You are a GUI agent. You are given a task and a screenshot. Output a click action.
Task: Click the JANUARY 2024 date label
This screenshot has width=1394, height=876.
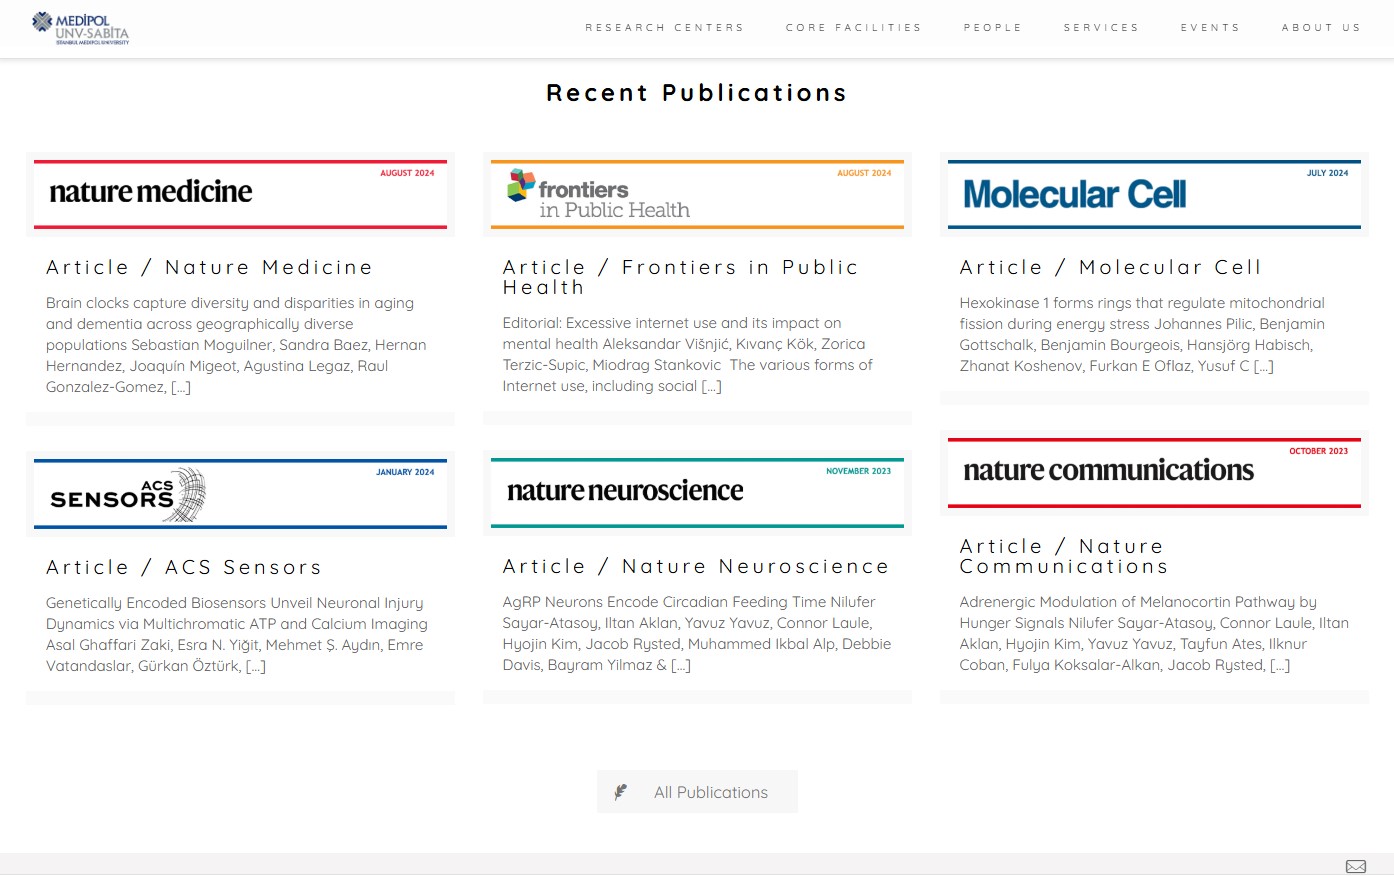pyautogui.click(x=405, y=472)
